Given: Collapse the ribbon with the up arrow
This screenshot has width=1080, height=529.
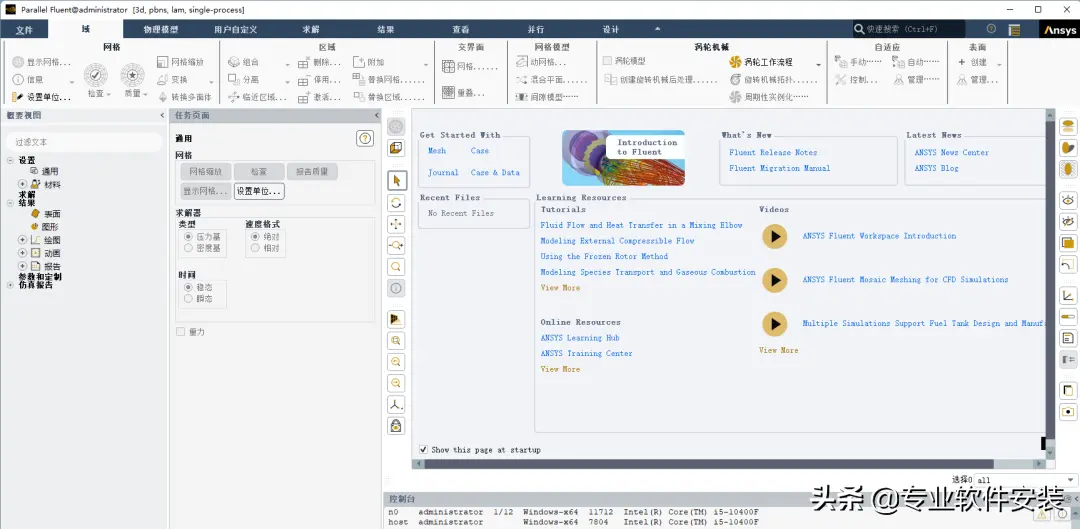Looking at the screenshot, I should (x=657, y=29).
